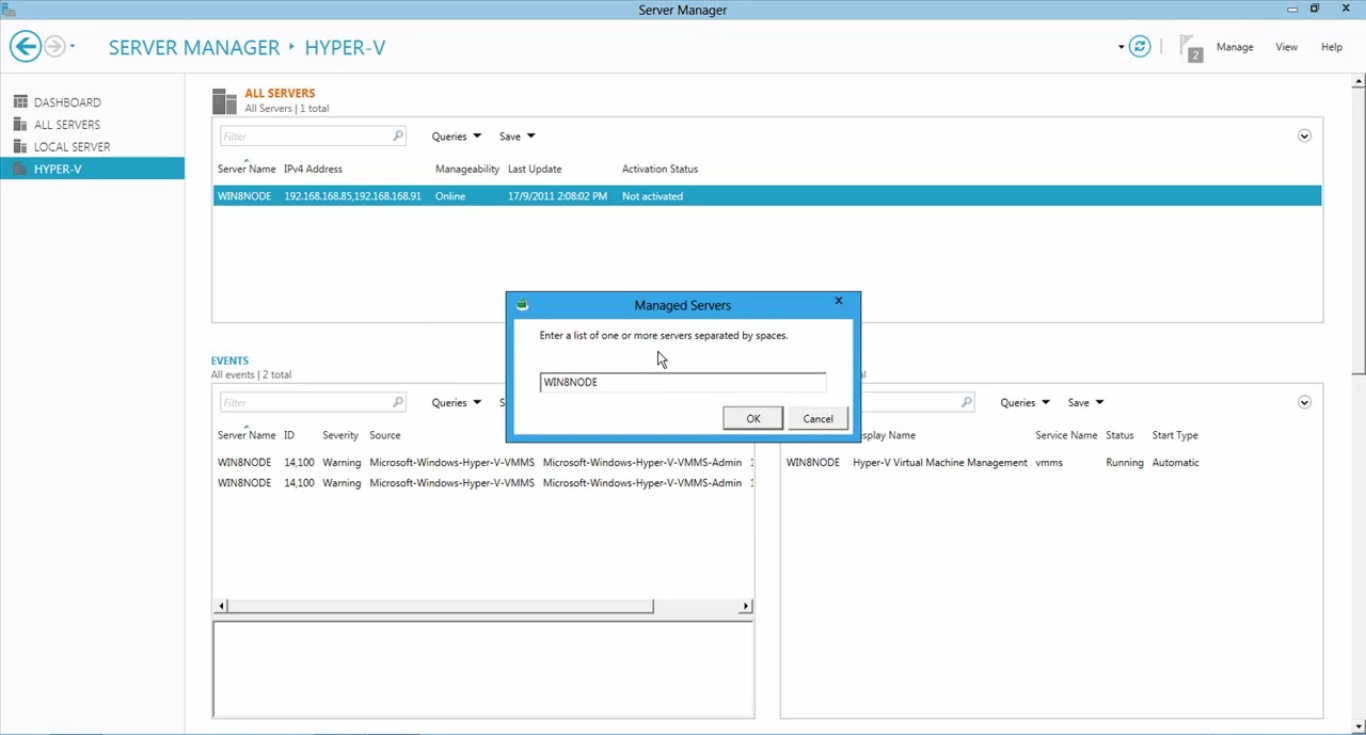This screenshot has height=735, width=1366.
Task: Click search magnifier in services filter
Action: tap(967, 402)
